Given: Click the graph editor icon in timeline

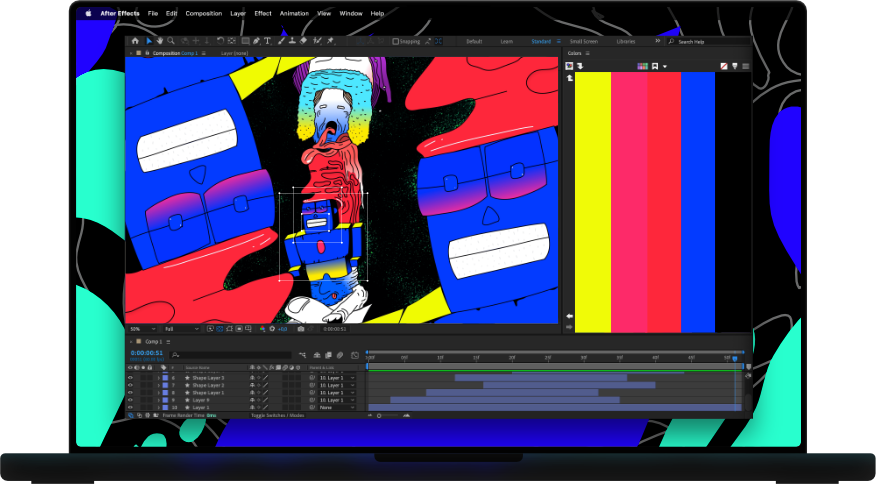Looking at the screenshot, I should (355, 355).
